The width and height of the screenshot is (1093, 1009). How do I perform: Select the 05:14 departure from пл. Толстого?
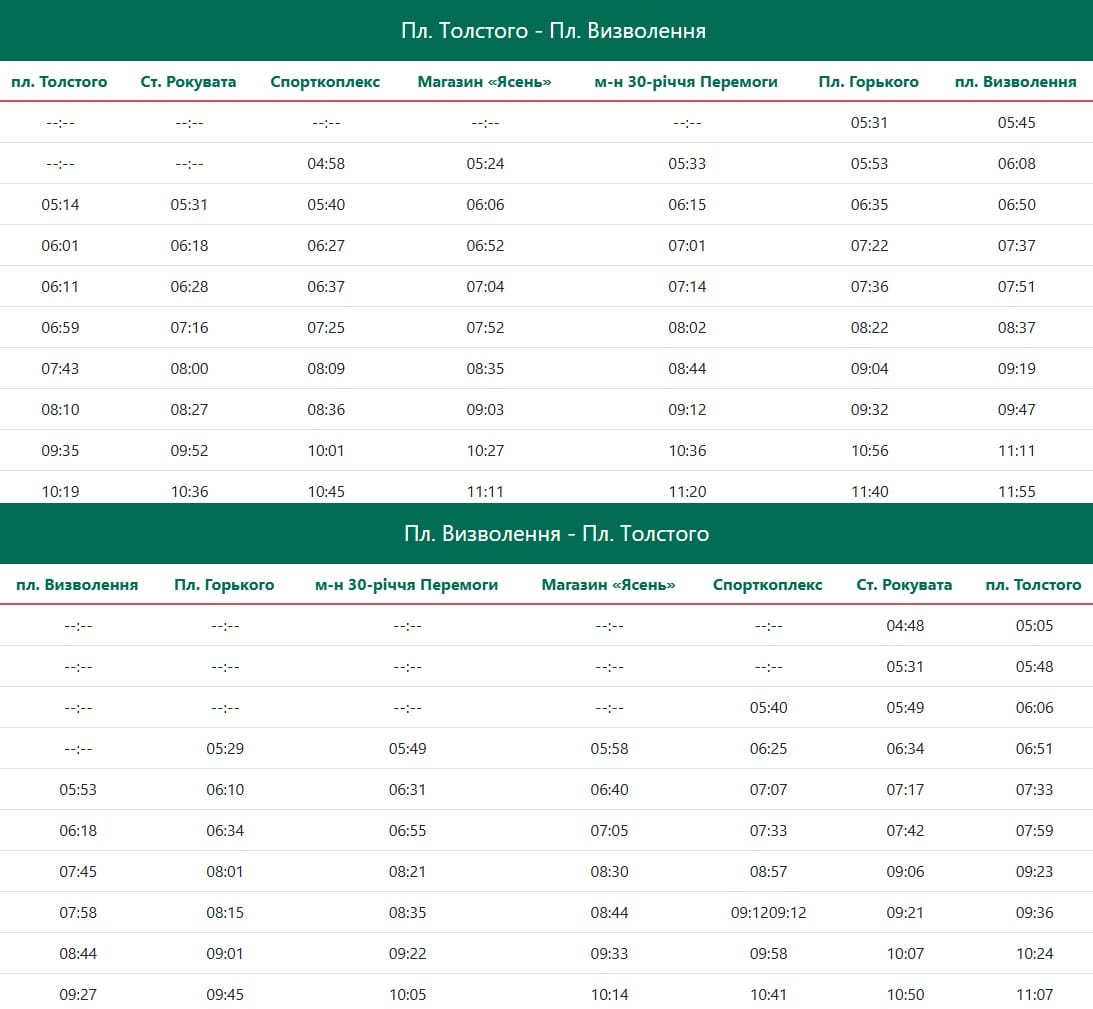click(x=60, y=205)
